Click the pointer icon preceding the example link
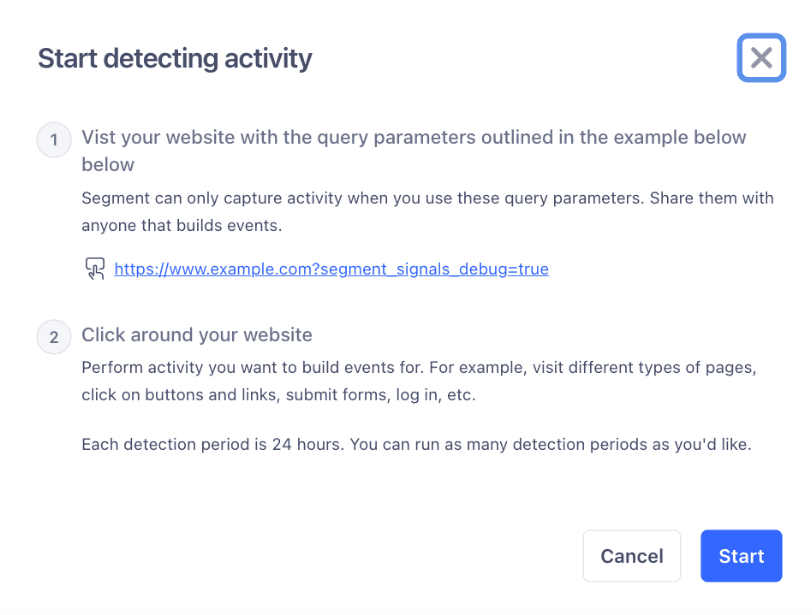The height and width of the screenshot is (615, 812). point(95,268)
